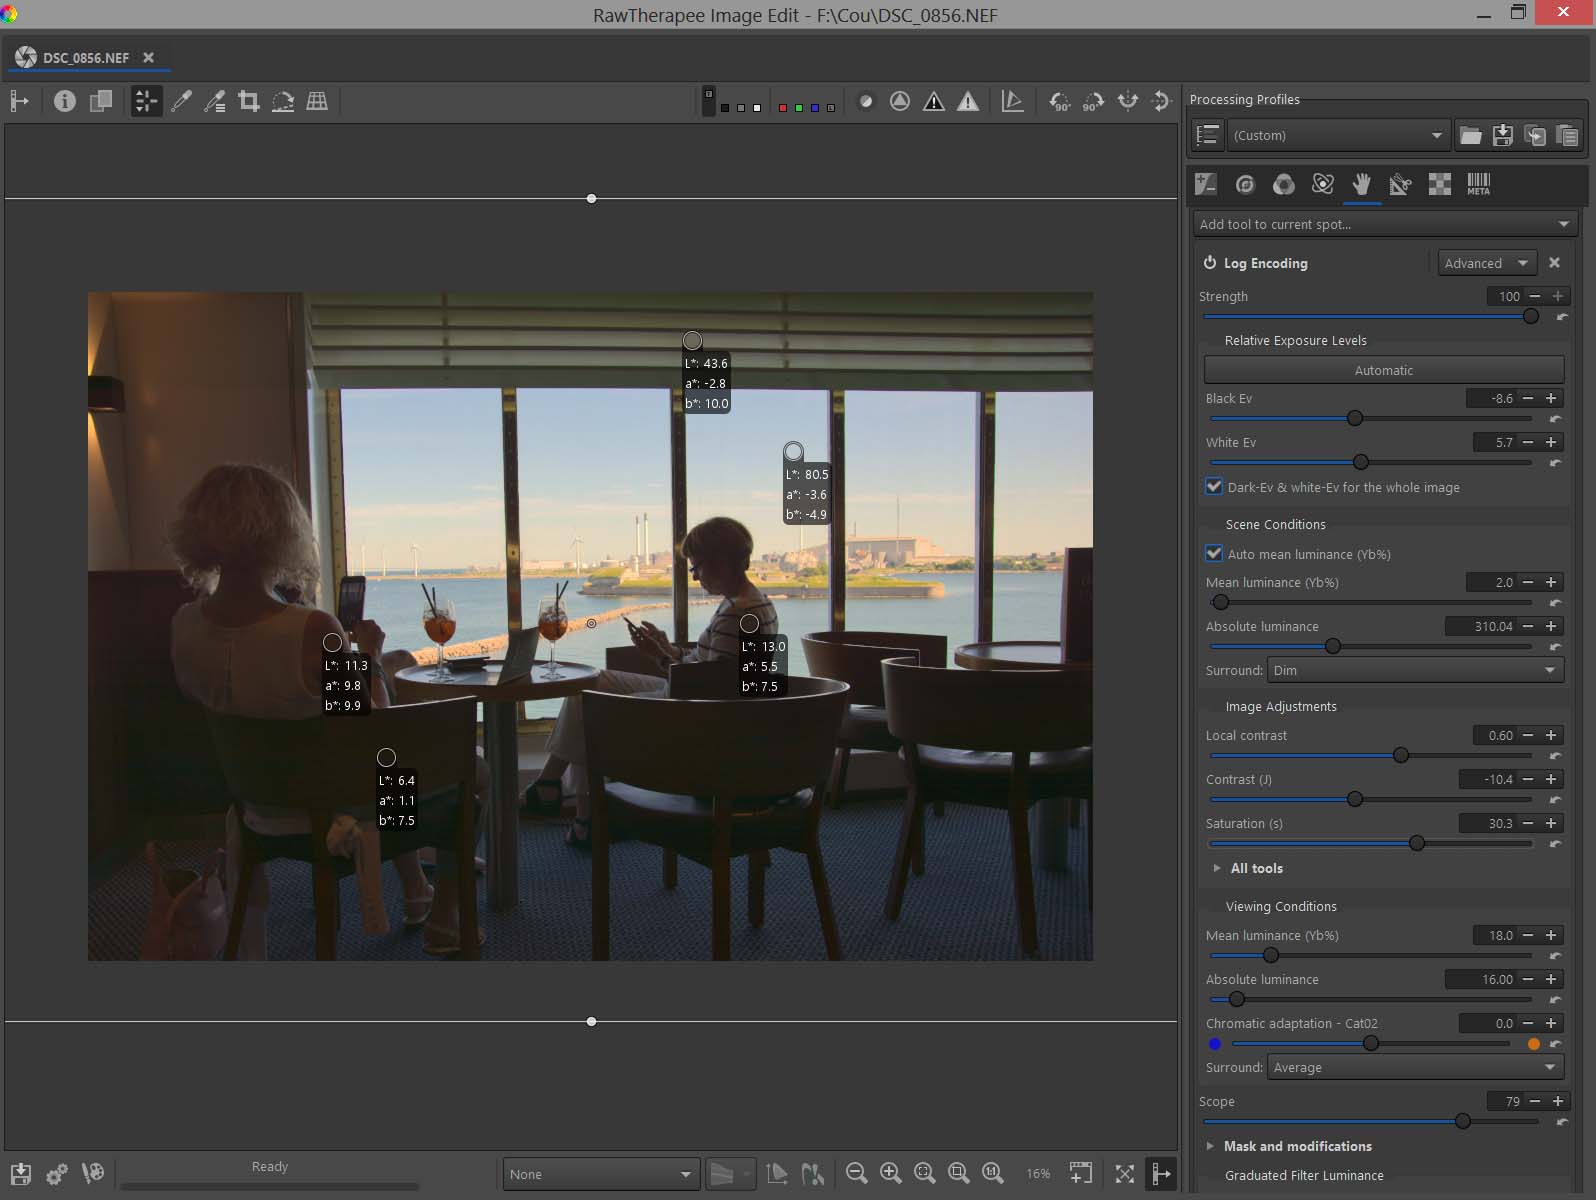This screenshot has height=1200, width=1596.
Task: Click the Strength slider handle
Action: [x=1530, y=316]
